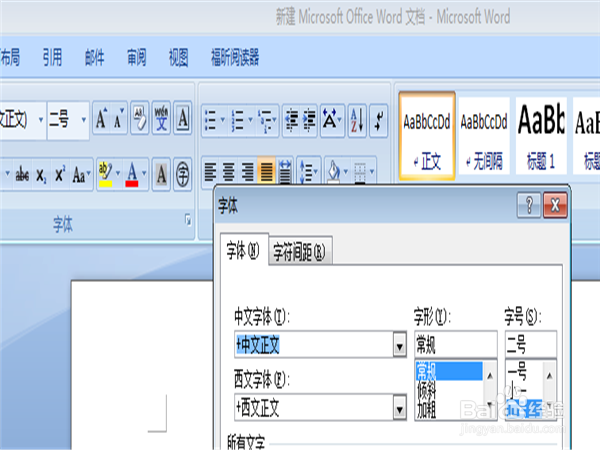Screen dimensions: 600x450
Task: Open borders dropdown arrow
Action: point(372,171)
